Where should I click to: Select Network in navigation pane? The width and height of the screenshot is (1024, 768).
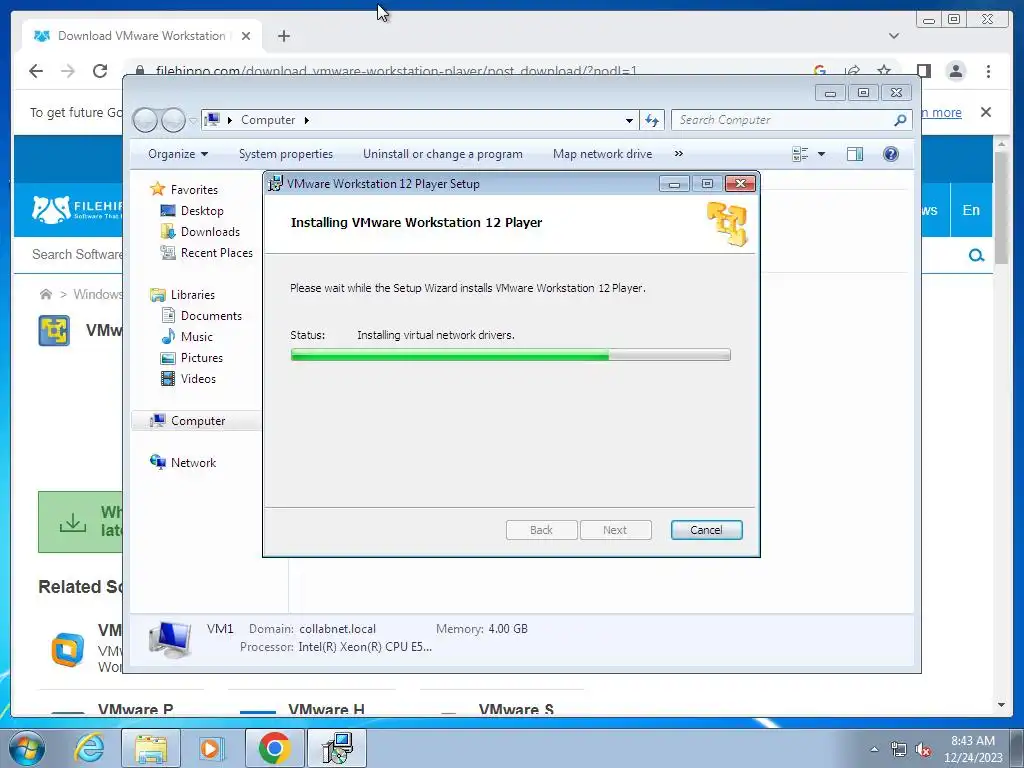click(x=193, y=462)
